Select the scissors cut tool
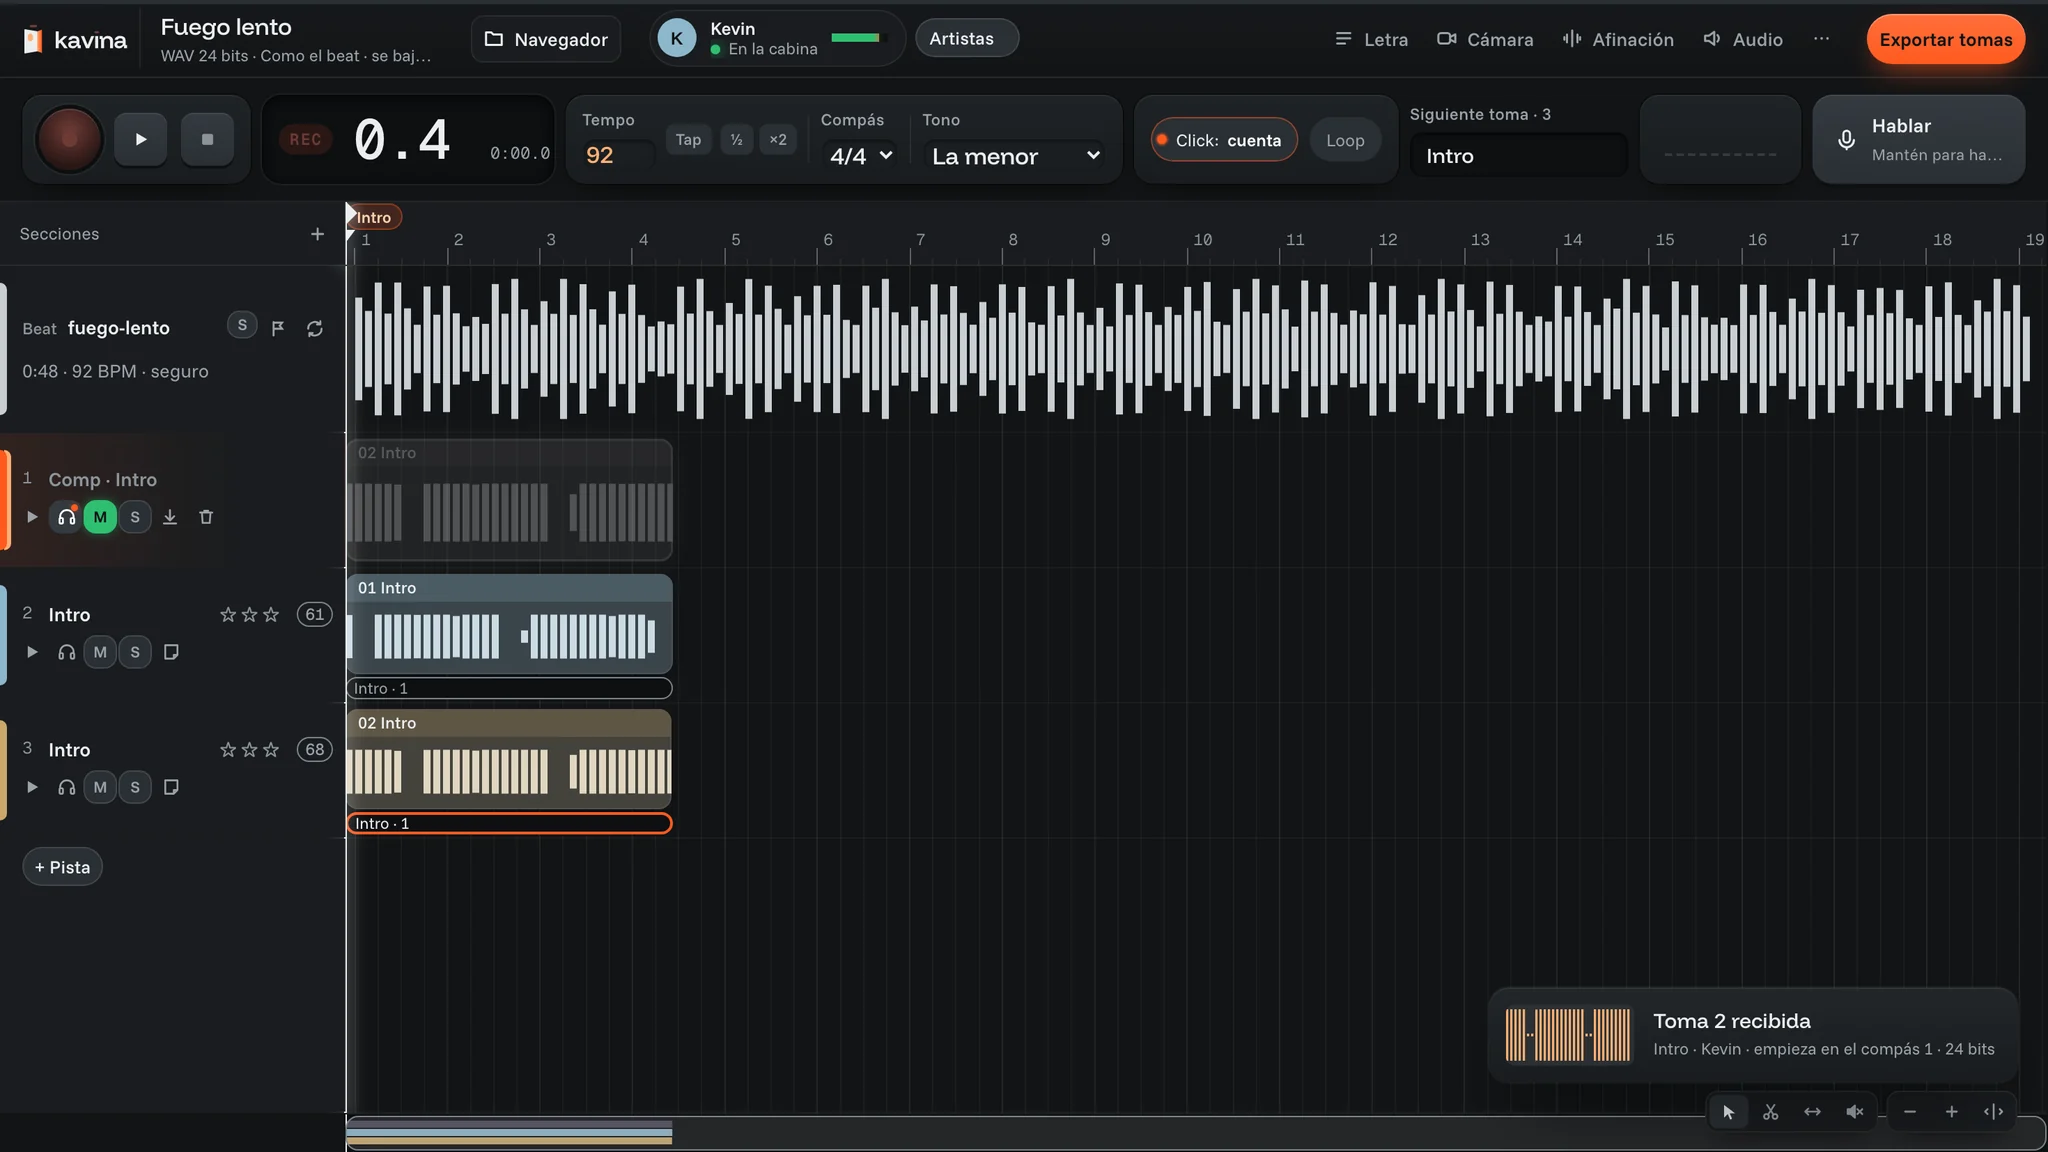The width and height of the screenshot is (2048, 1152). pyautogui.click(x=1770, y=1112)
